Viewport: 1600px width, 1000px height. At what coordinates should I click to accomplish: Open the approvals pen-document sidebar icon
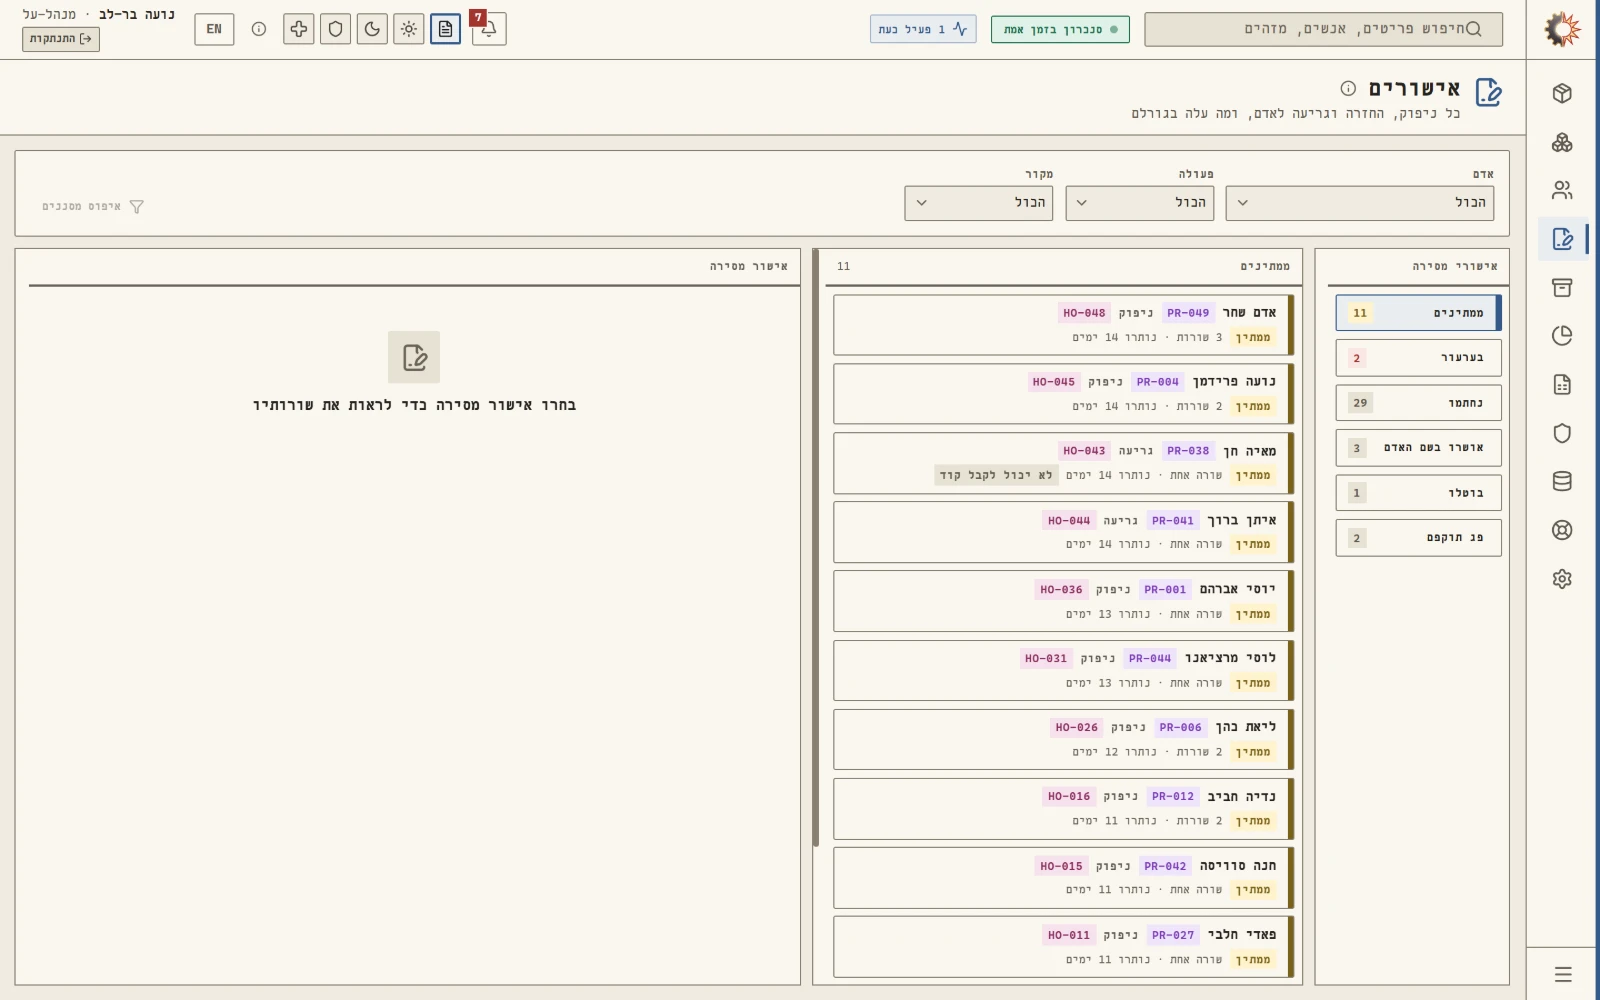click(x=1562, y=239)
